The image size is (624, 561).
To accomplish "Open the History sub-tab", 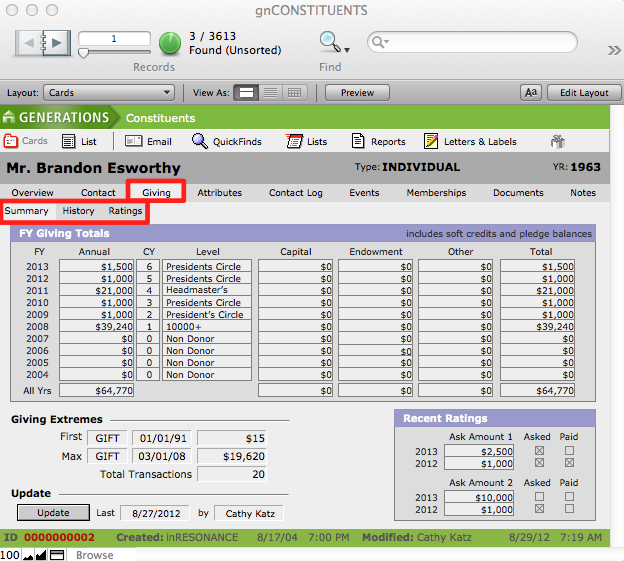I will [78, 211].
